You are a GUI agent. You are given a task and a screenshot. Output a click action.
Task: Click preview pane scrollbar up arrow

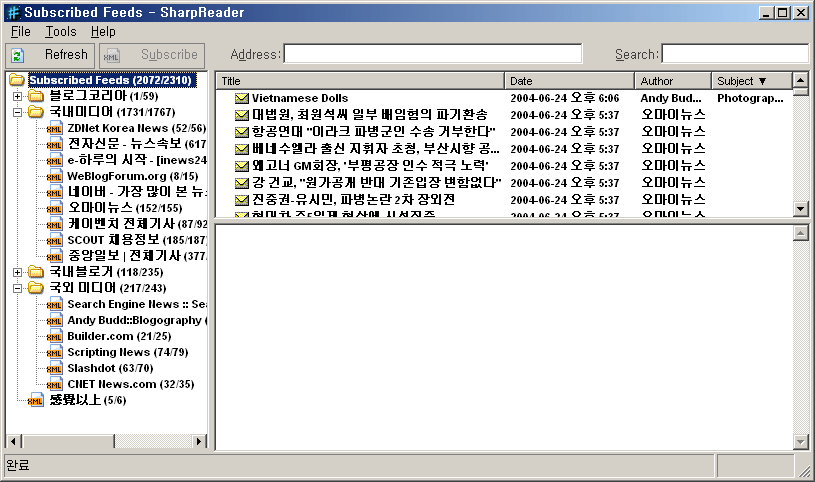click(800, 233)
